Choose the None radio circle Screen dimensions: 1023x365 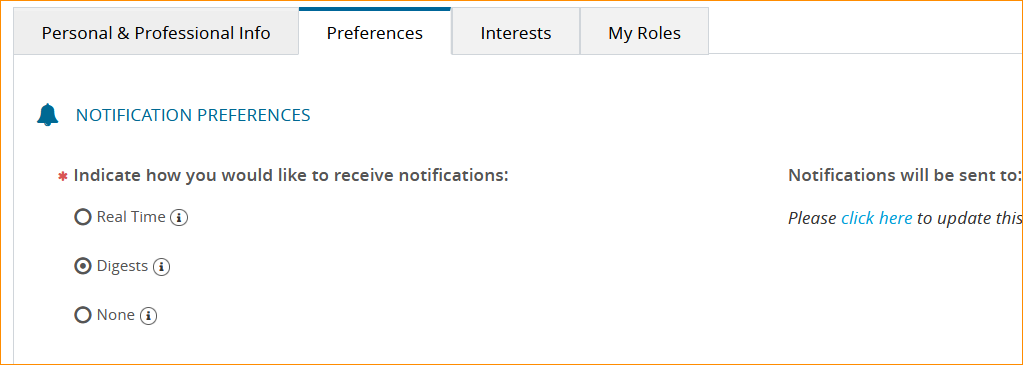click(x=83, y=315)
